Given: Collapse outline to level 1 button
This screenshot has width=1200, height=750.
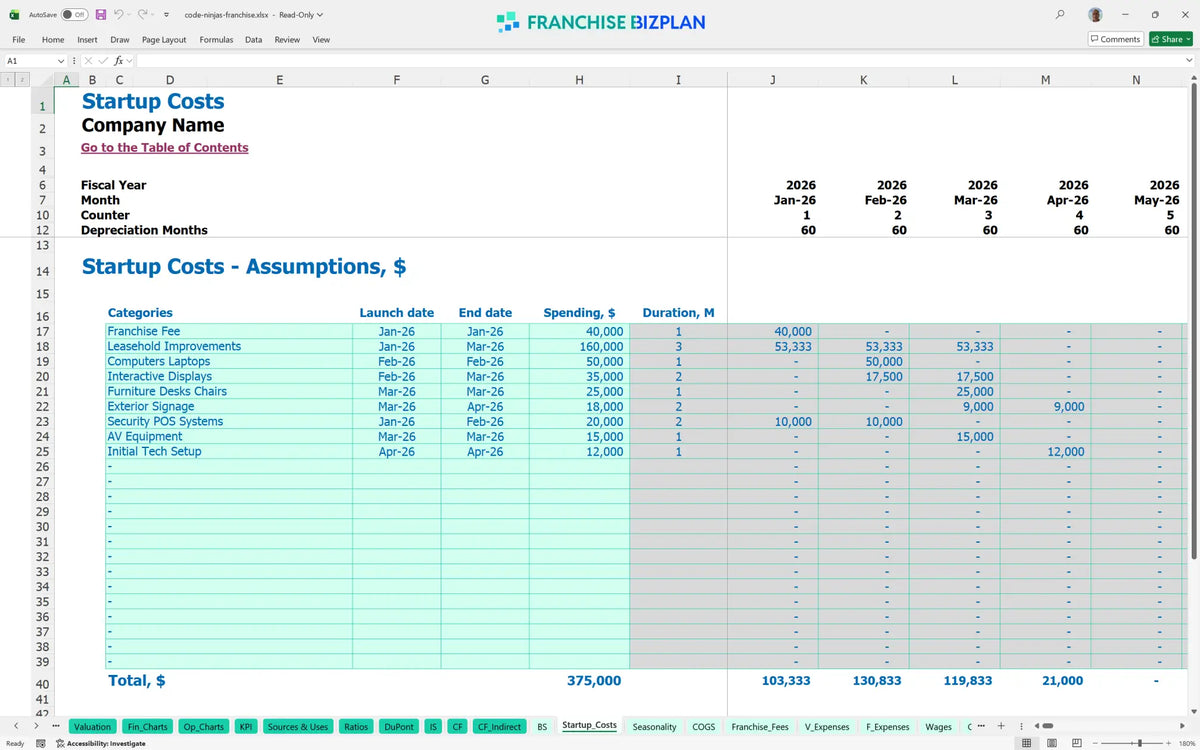Looking at the screenshot, I should [8, 80].
